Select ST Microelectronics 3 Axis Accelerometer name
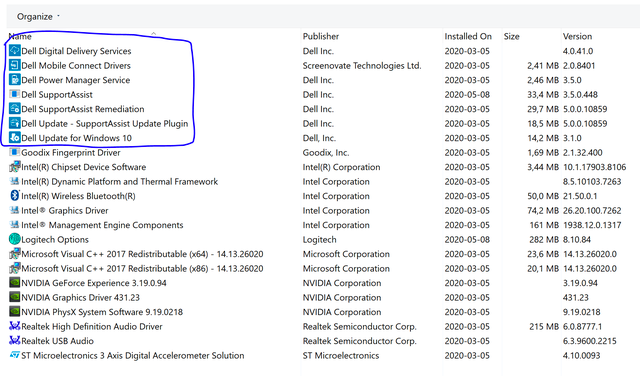This screenshot has width=640, height=376. [133, 356]
